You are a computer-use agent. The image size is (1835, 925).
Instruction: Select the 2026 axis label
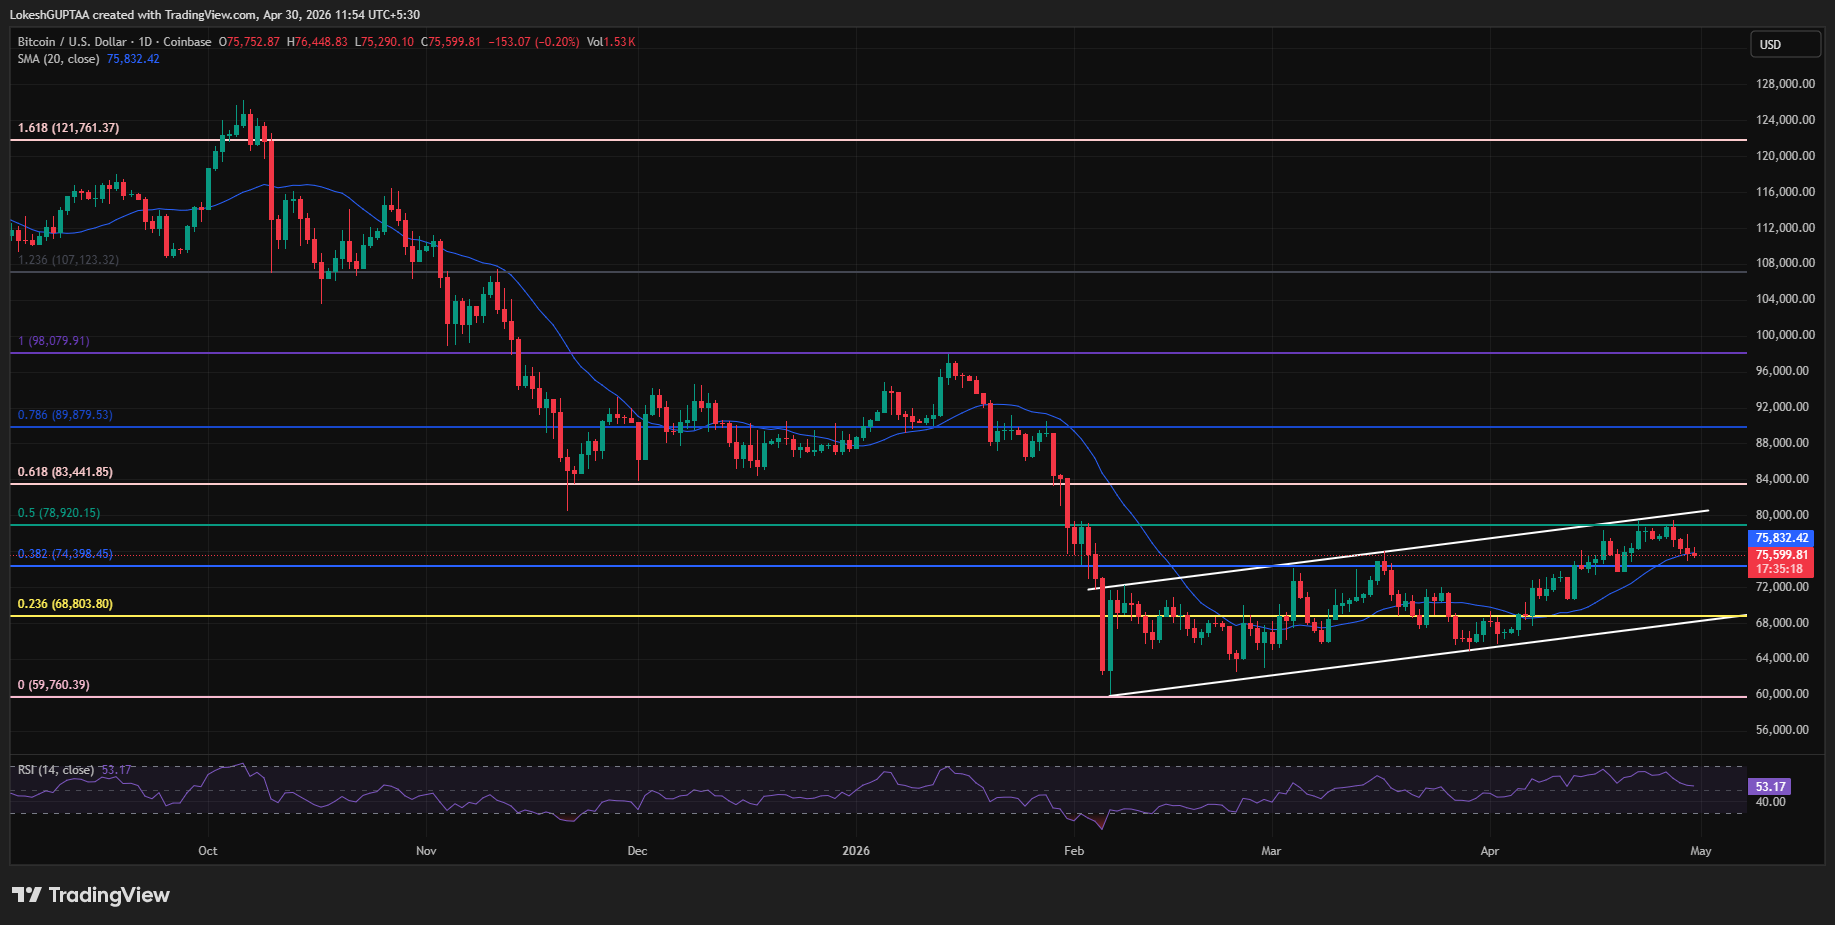(x=855, y=851)
